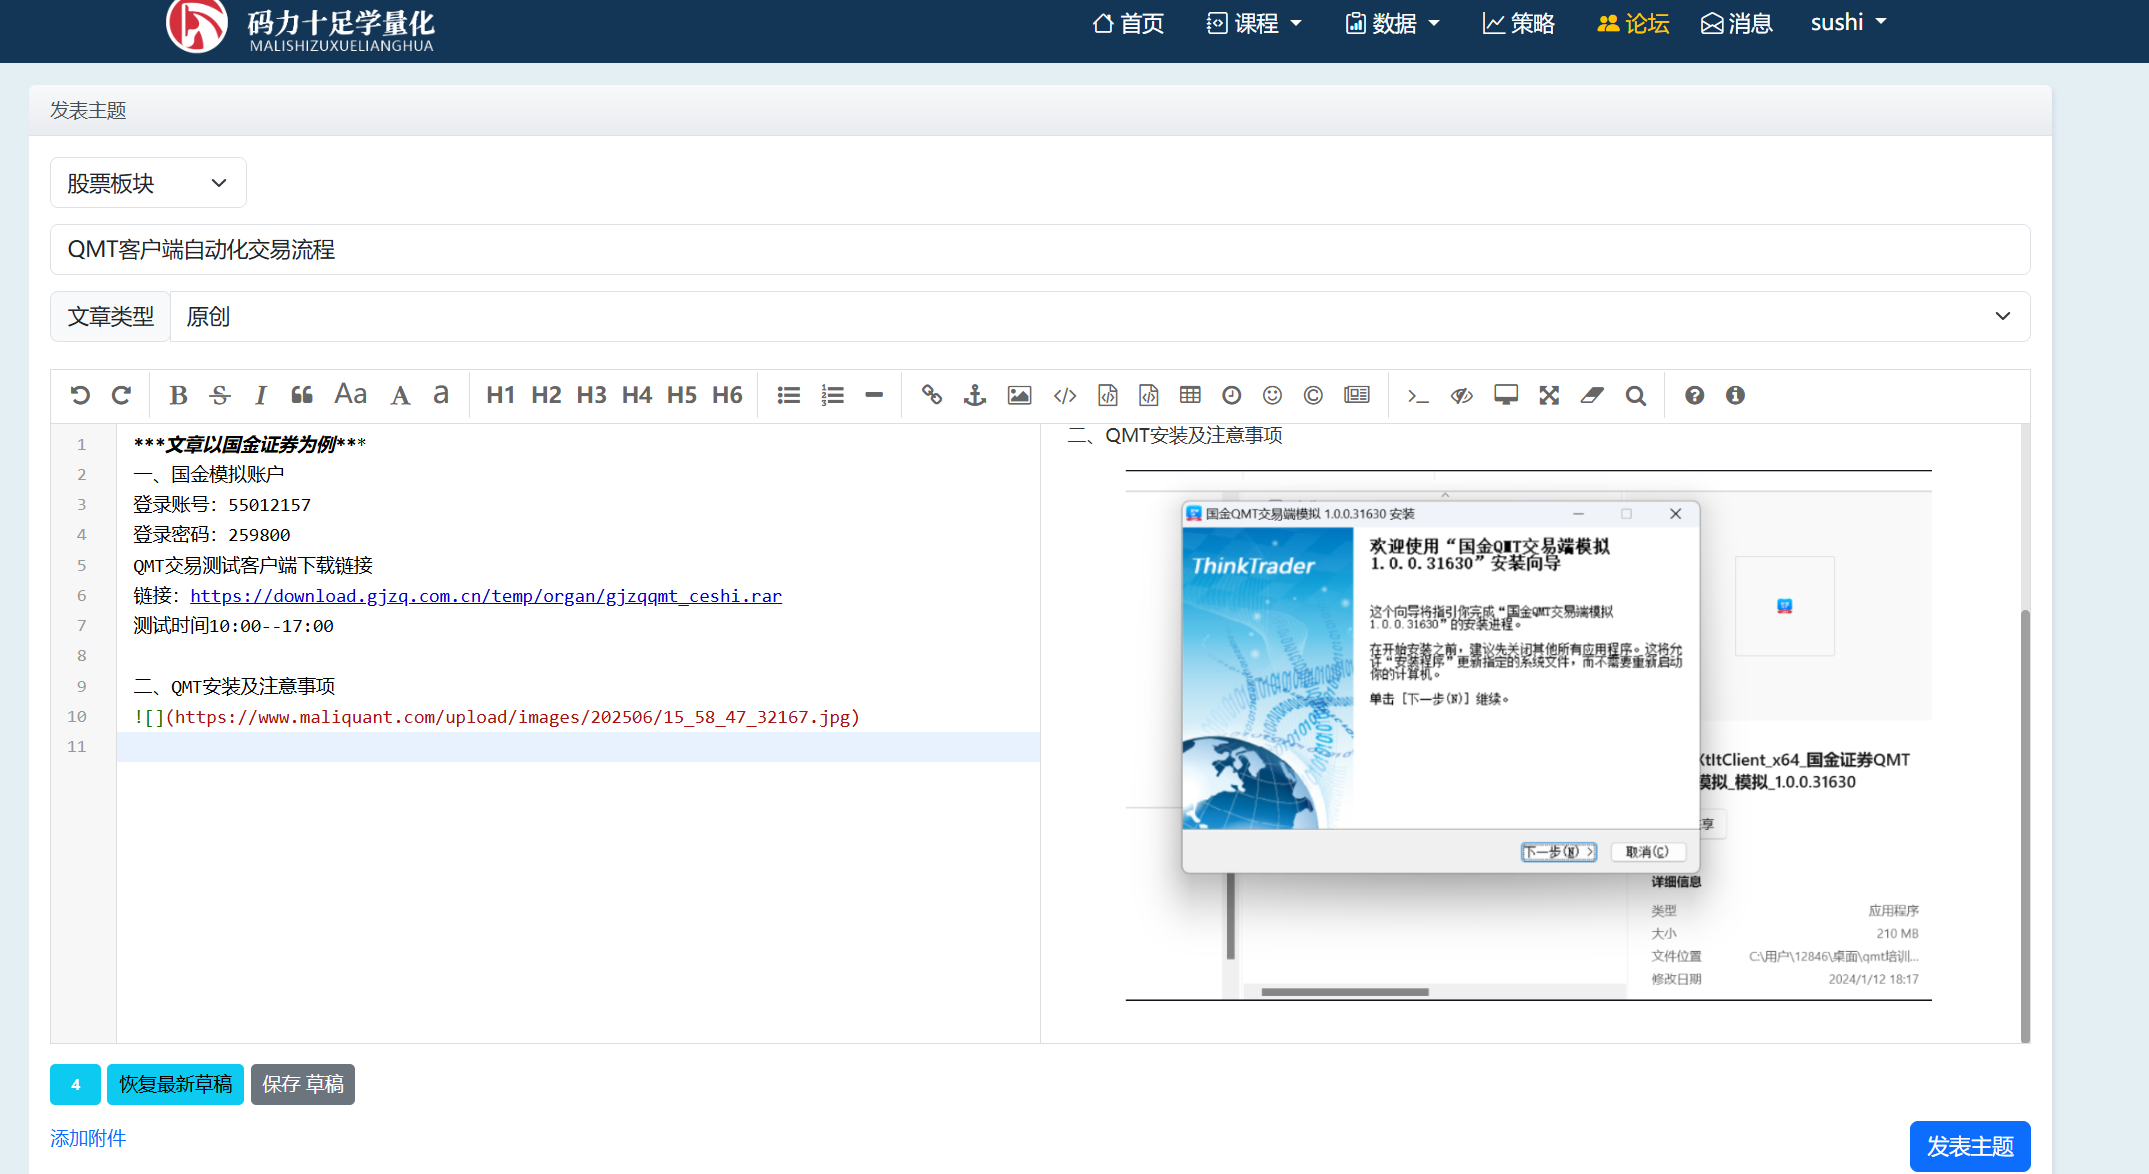Insert an unordered bullet list
The height and width of the screenshot is (1174, 2149).
click(x=789, y=395)
